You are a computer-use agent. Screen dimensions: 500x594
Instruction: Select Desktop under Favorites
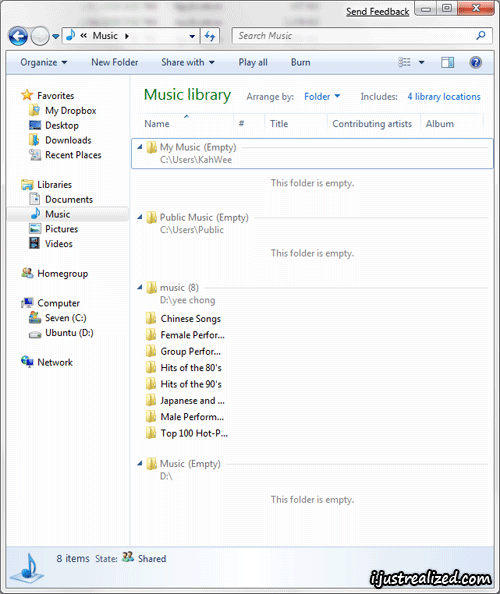[x=54, y=125]
